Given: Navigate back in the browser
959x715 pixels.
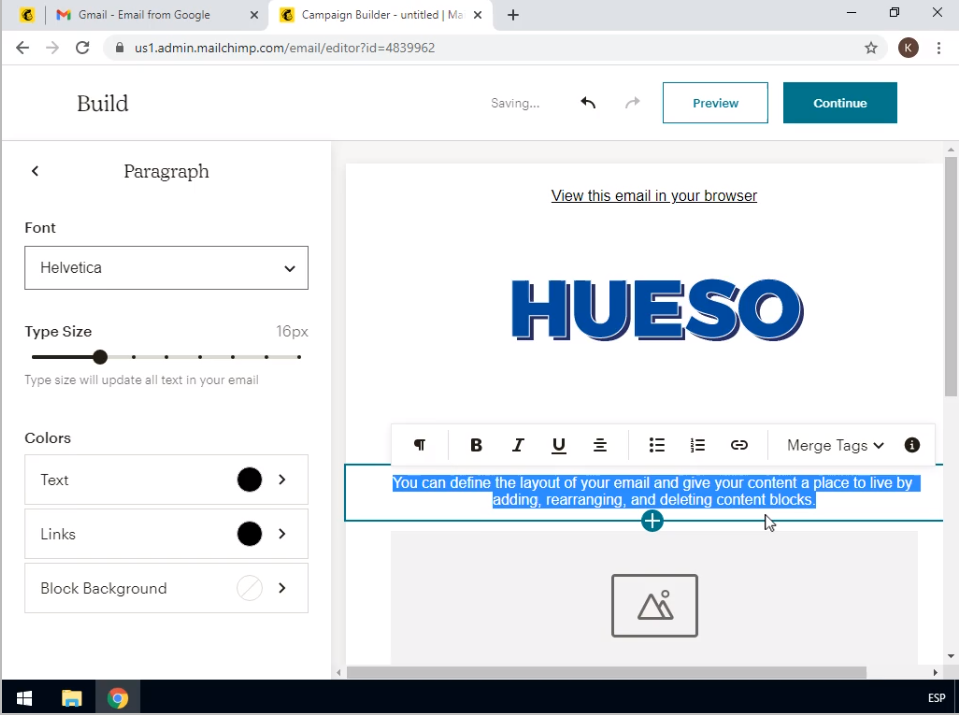Looking at the screenshot, I should point(23,48).
